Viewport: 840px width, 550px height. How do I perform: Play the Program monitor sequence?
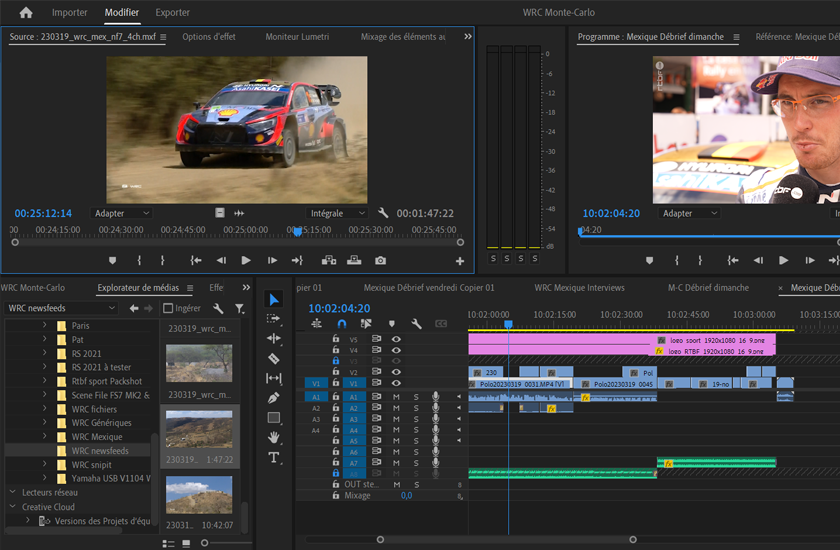pyautogui.click(x=783, y=260)
